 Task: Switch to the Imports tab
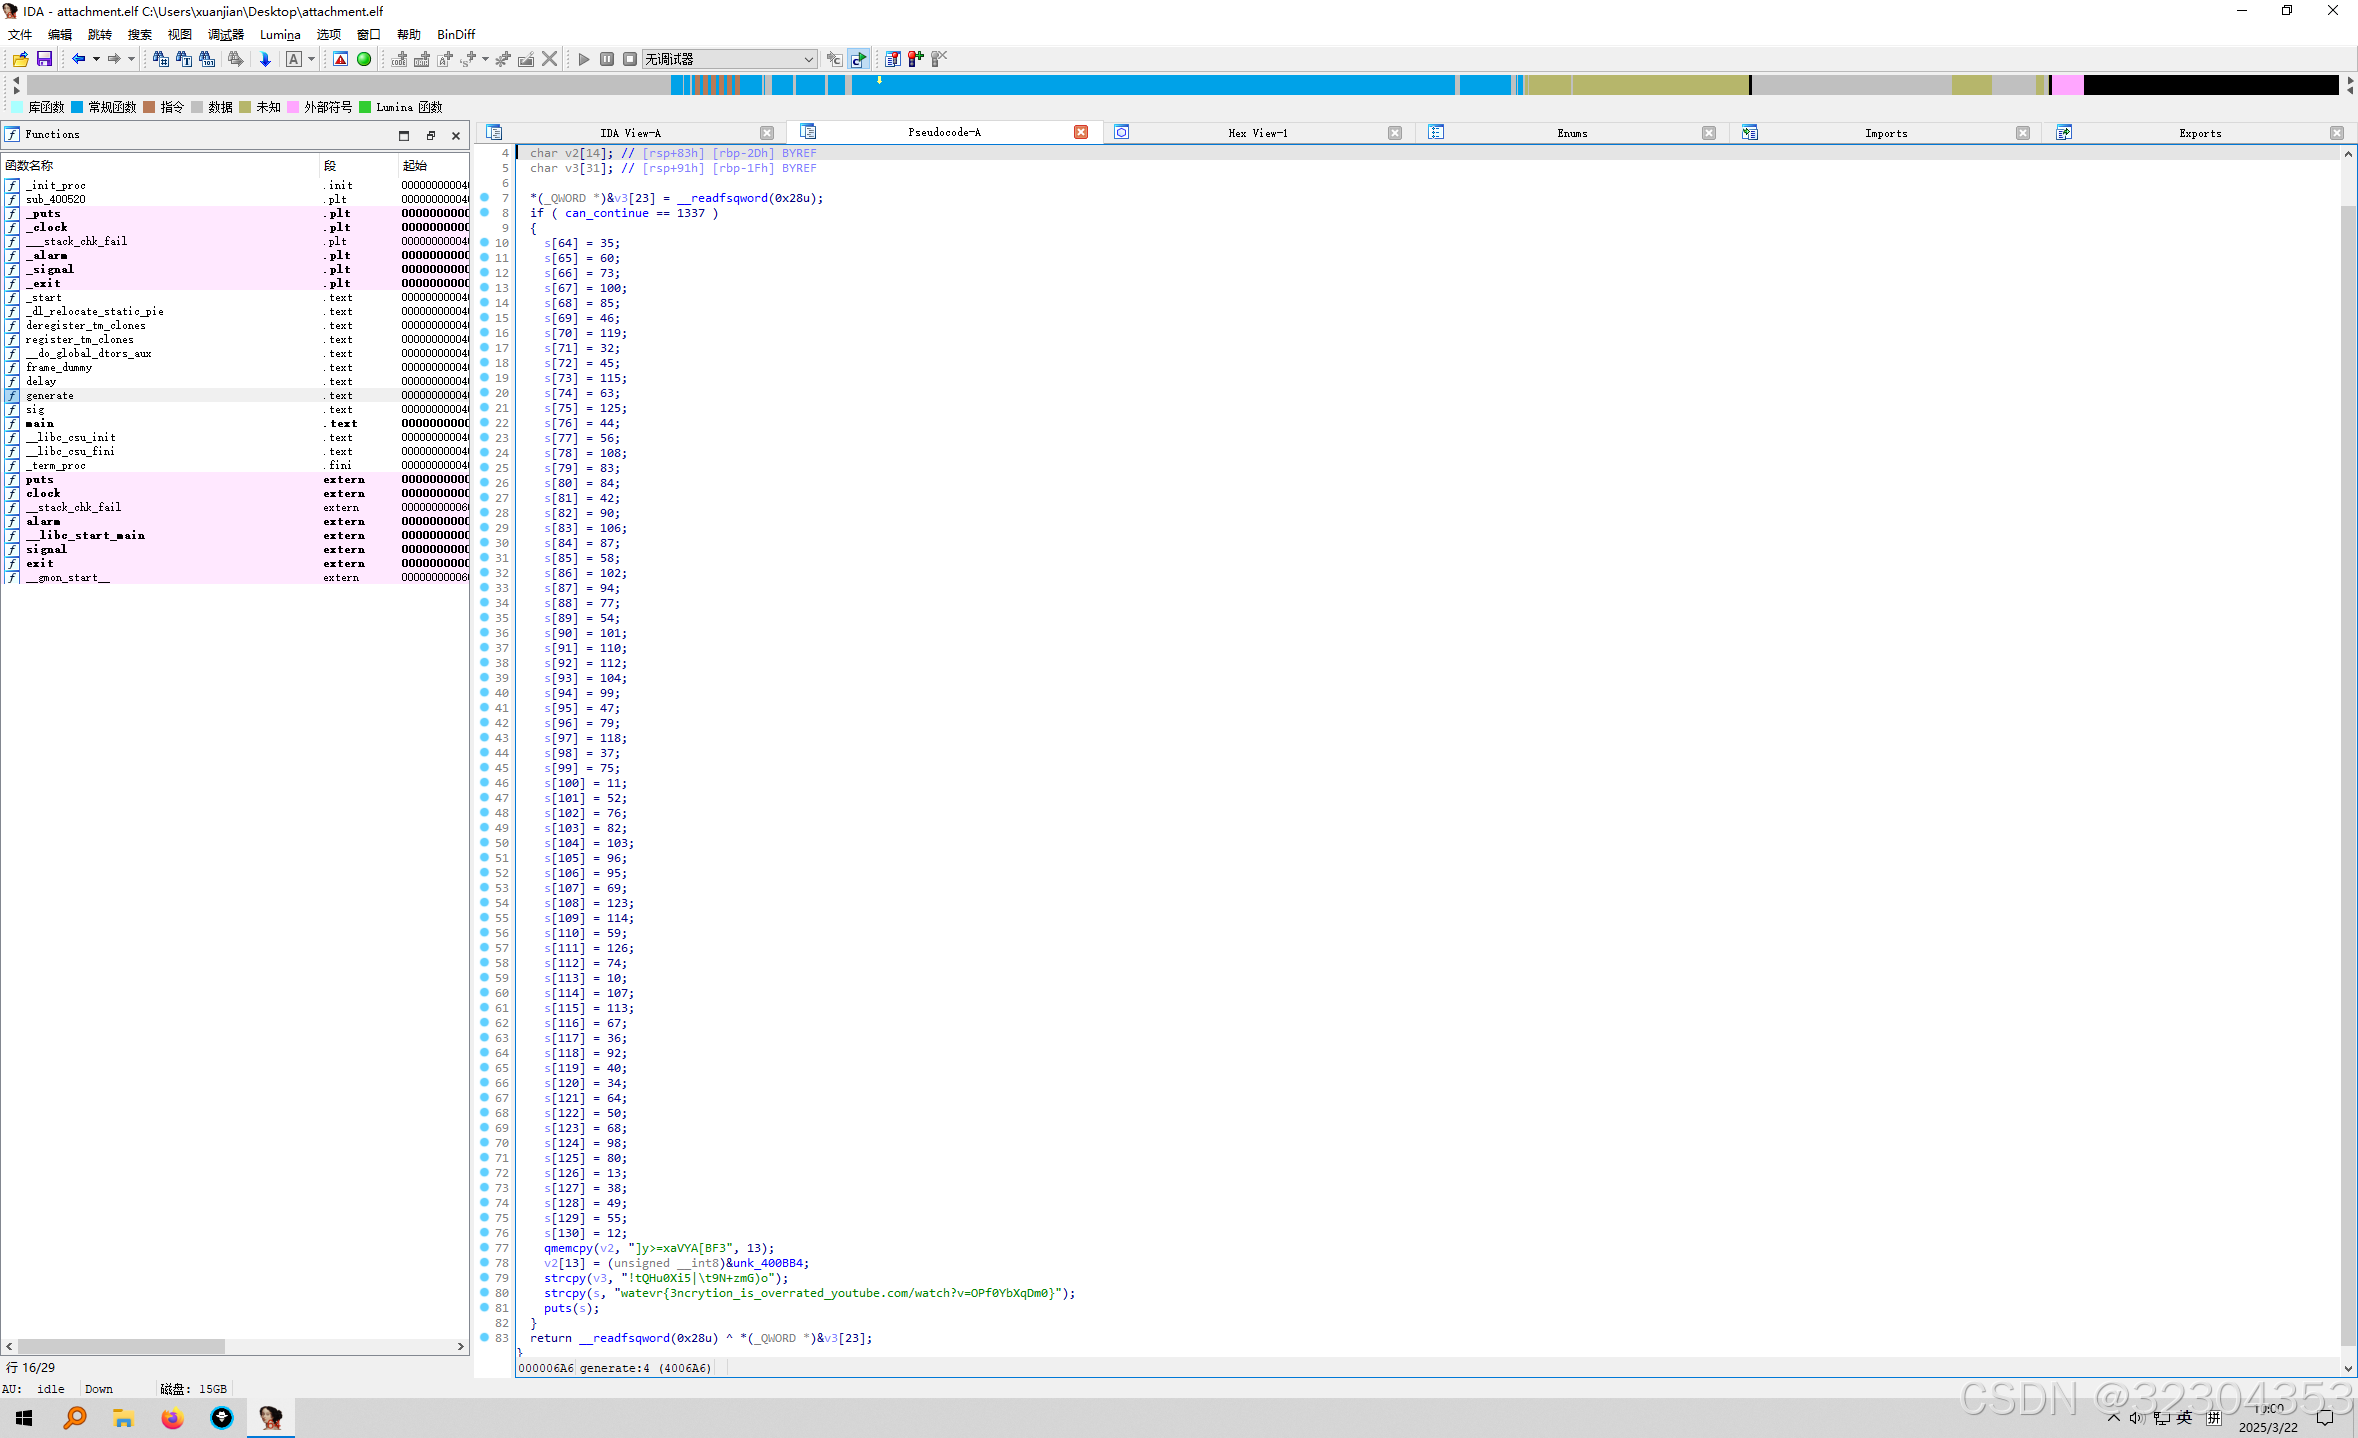(1885, 133)
